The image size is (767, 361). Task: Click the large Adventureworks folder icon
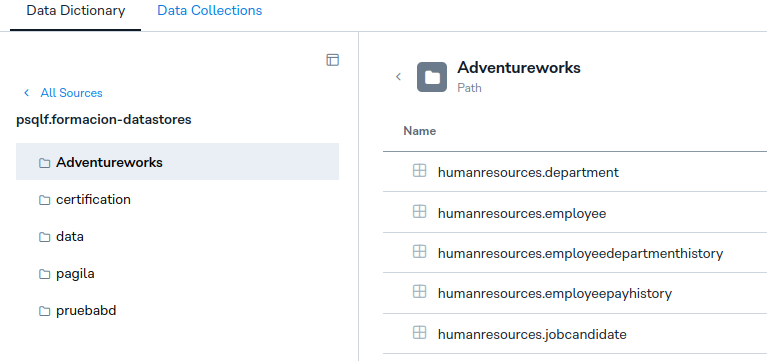[x=432, y=77]
